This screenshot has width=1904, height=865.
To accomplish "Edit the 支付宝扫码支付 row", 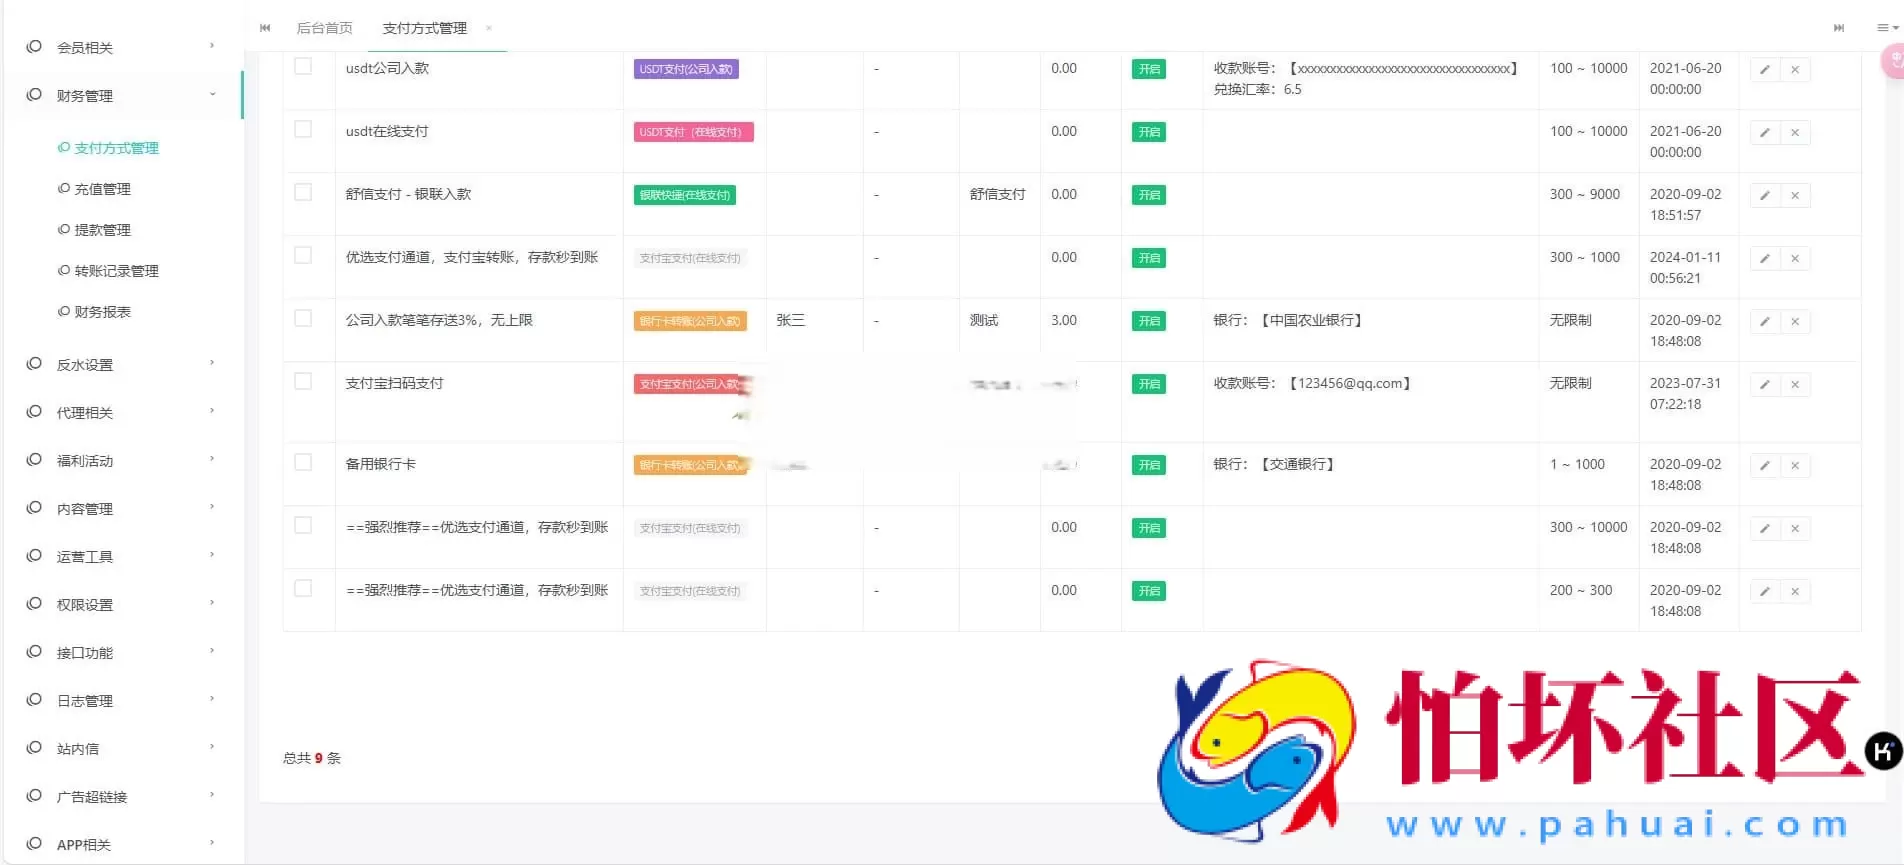I will [1765, 385].
